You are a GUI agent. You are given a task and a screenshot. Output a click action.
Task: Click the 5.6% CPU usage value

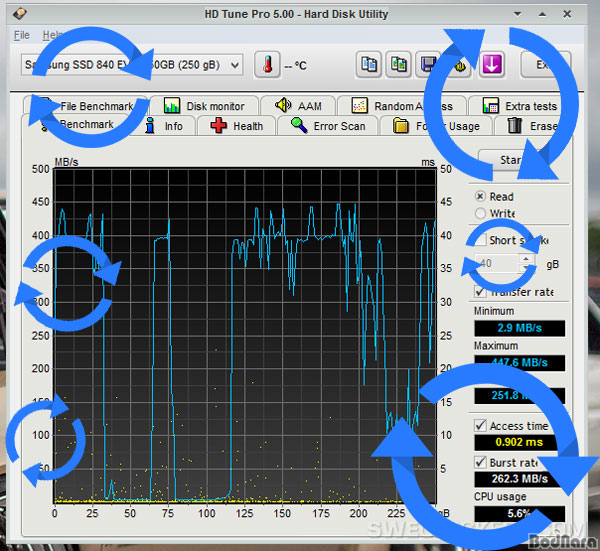tap(520, 514)
